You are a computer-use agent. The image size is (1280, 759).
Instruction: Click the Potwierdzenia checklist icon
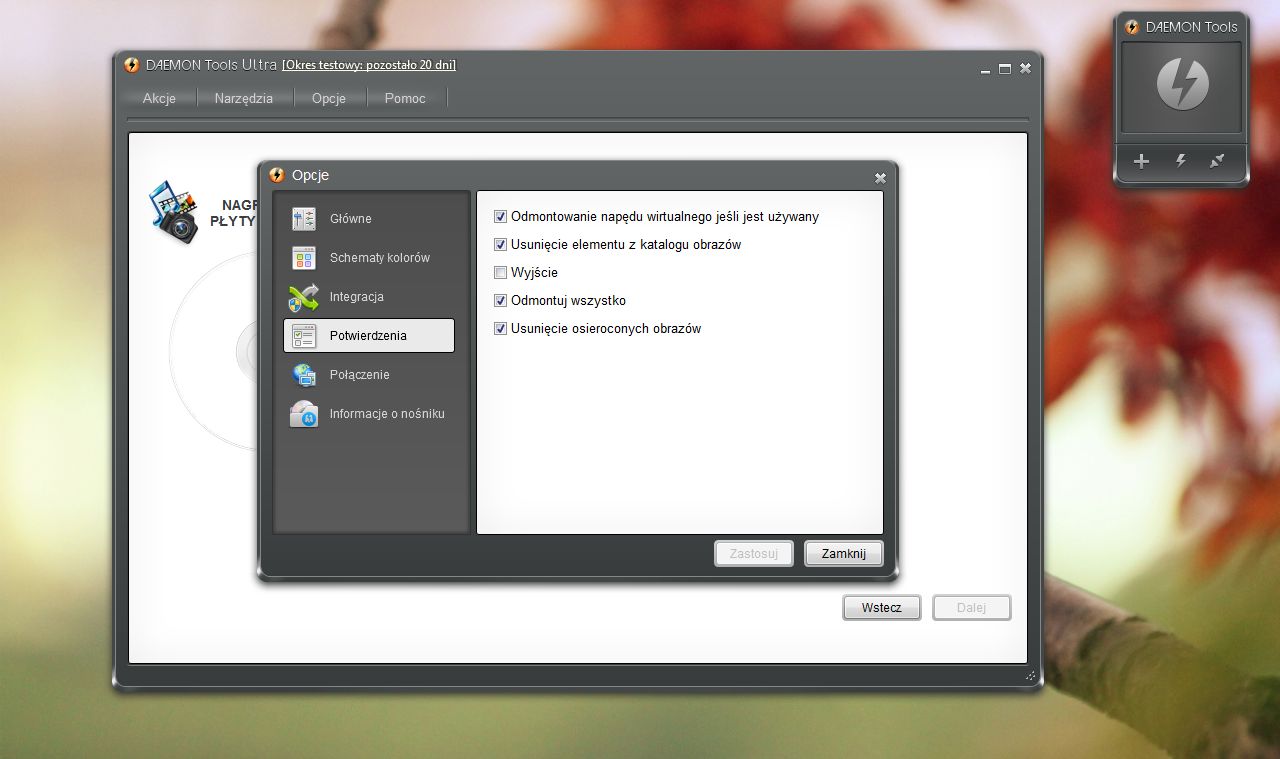pos(303,336)
